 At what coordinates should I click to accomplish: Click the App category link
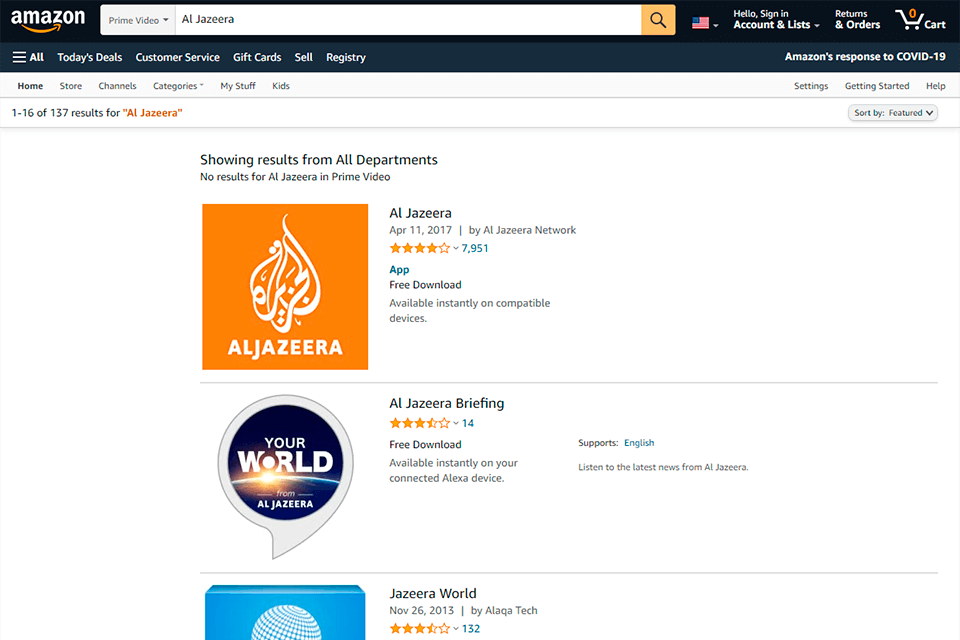click(399, 269)
